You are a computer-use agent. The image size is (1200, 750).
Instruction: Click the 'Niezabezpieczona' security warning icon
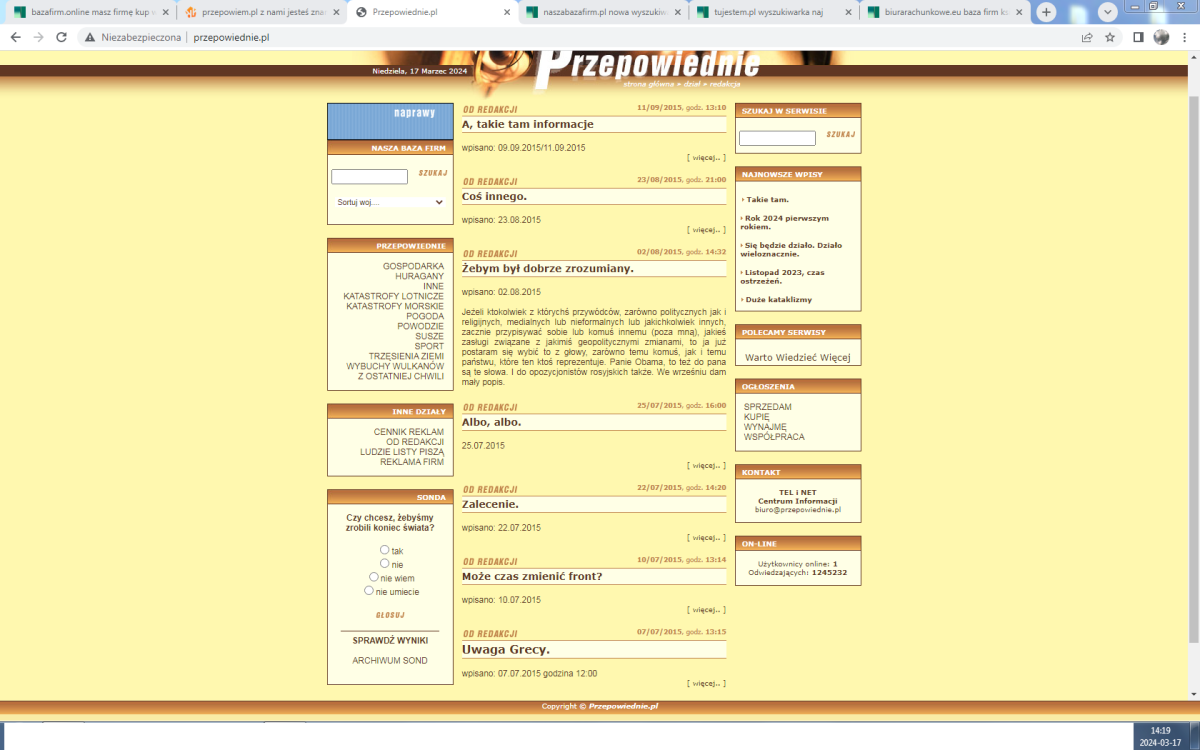coord(90,37)
